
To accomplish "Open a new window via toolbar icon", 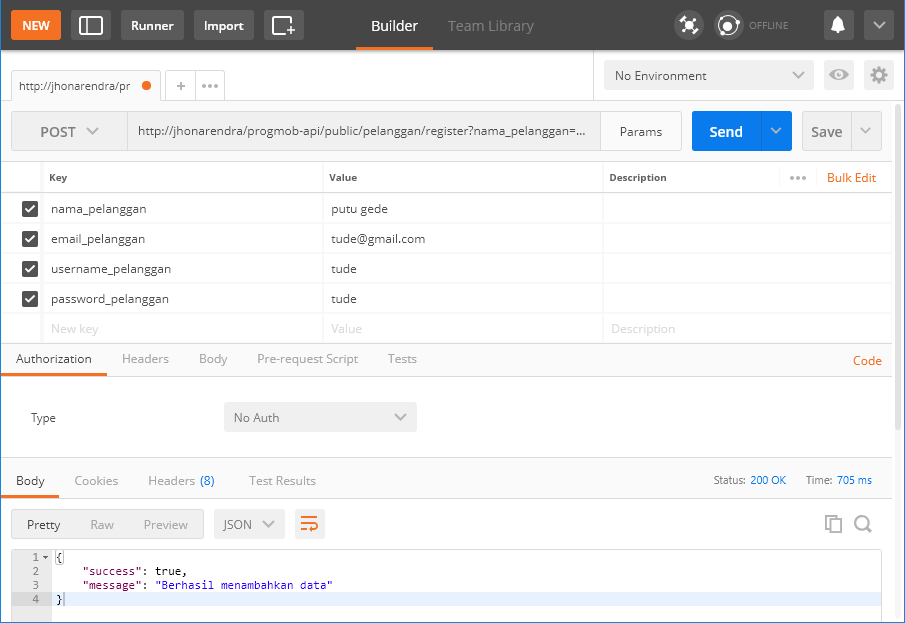I will pos(283,25).
